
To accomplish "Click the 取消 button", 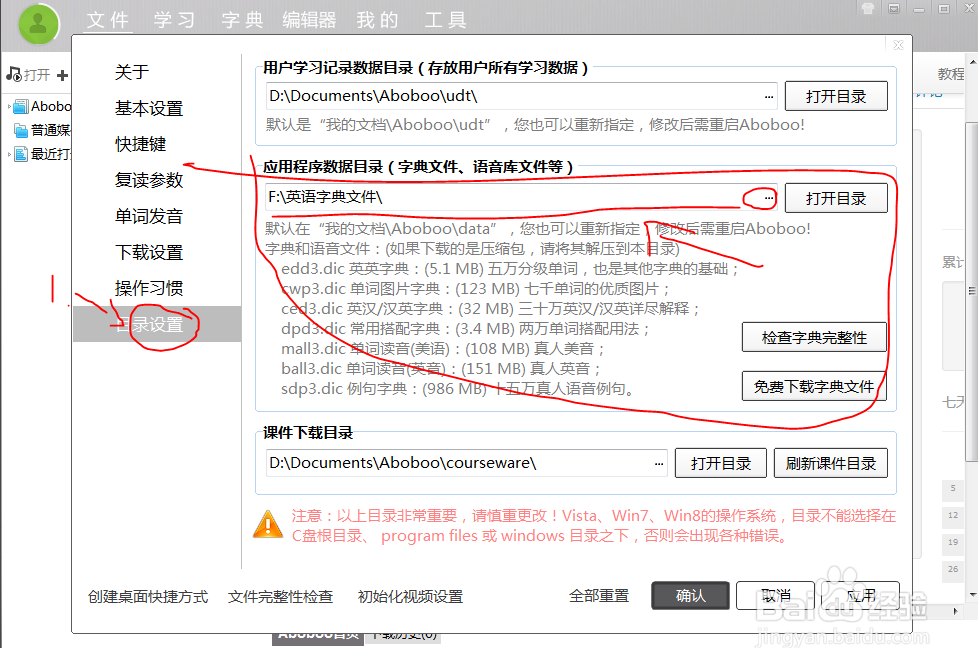I will (775, 596).
